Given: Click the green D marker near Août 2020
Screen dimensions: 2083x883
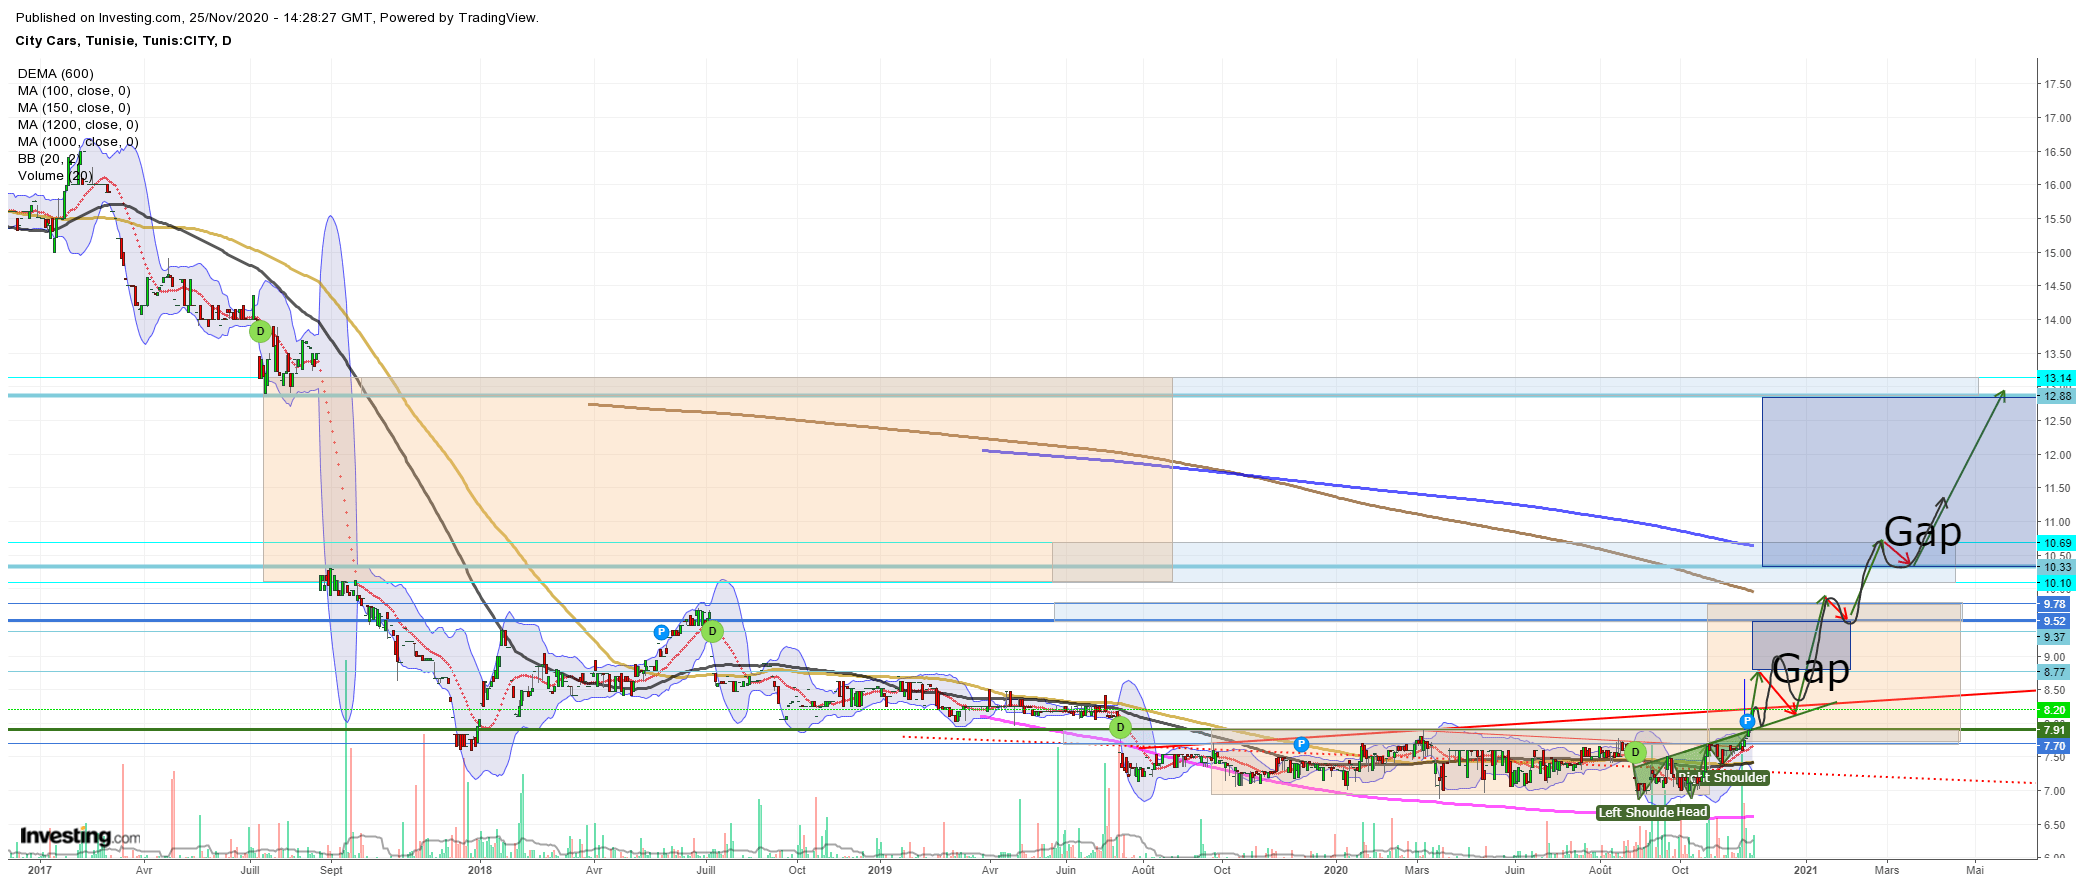Looking at the screenshot, I should [x=1636, y=752].
